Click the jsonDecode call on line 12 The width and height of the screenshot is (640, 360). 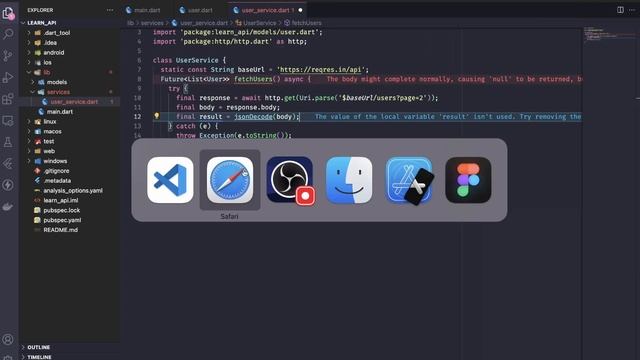coord(253,117)
